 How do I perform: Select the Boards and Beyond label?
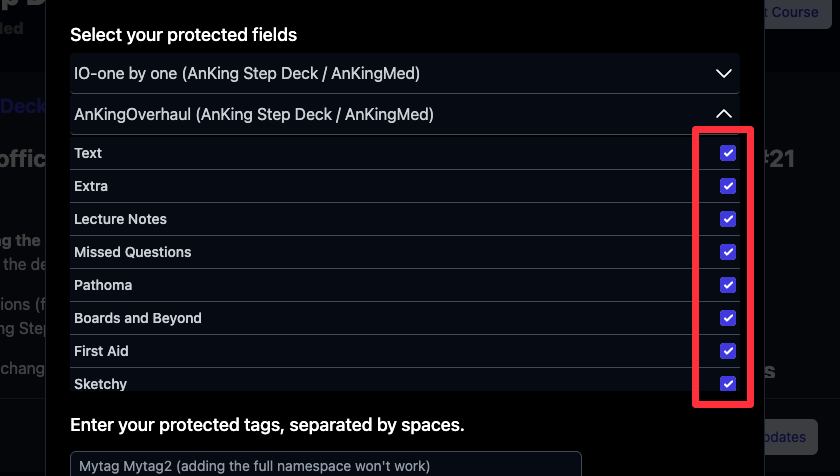138,318
